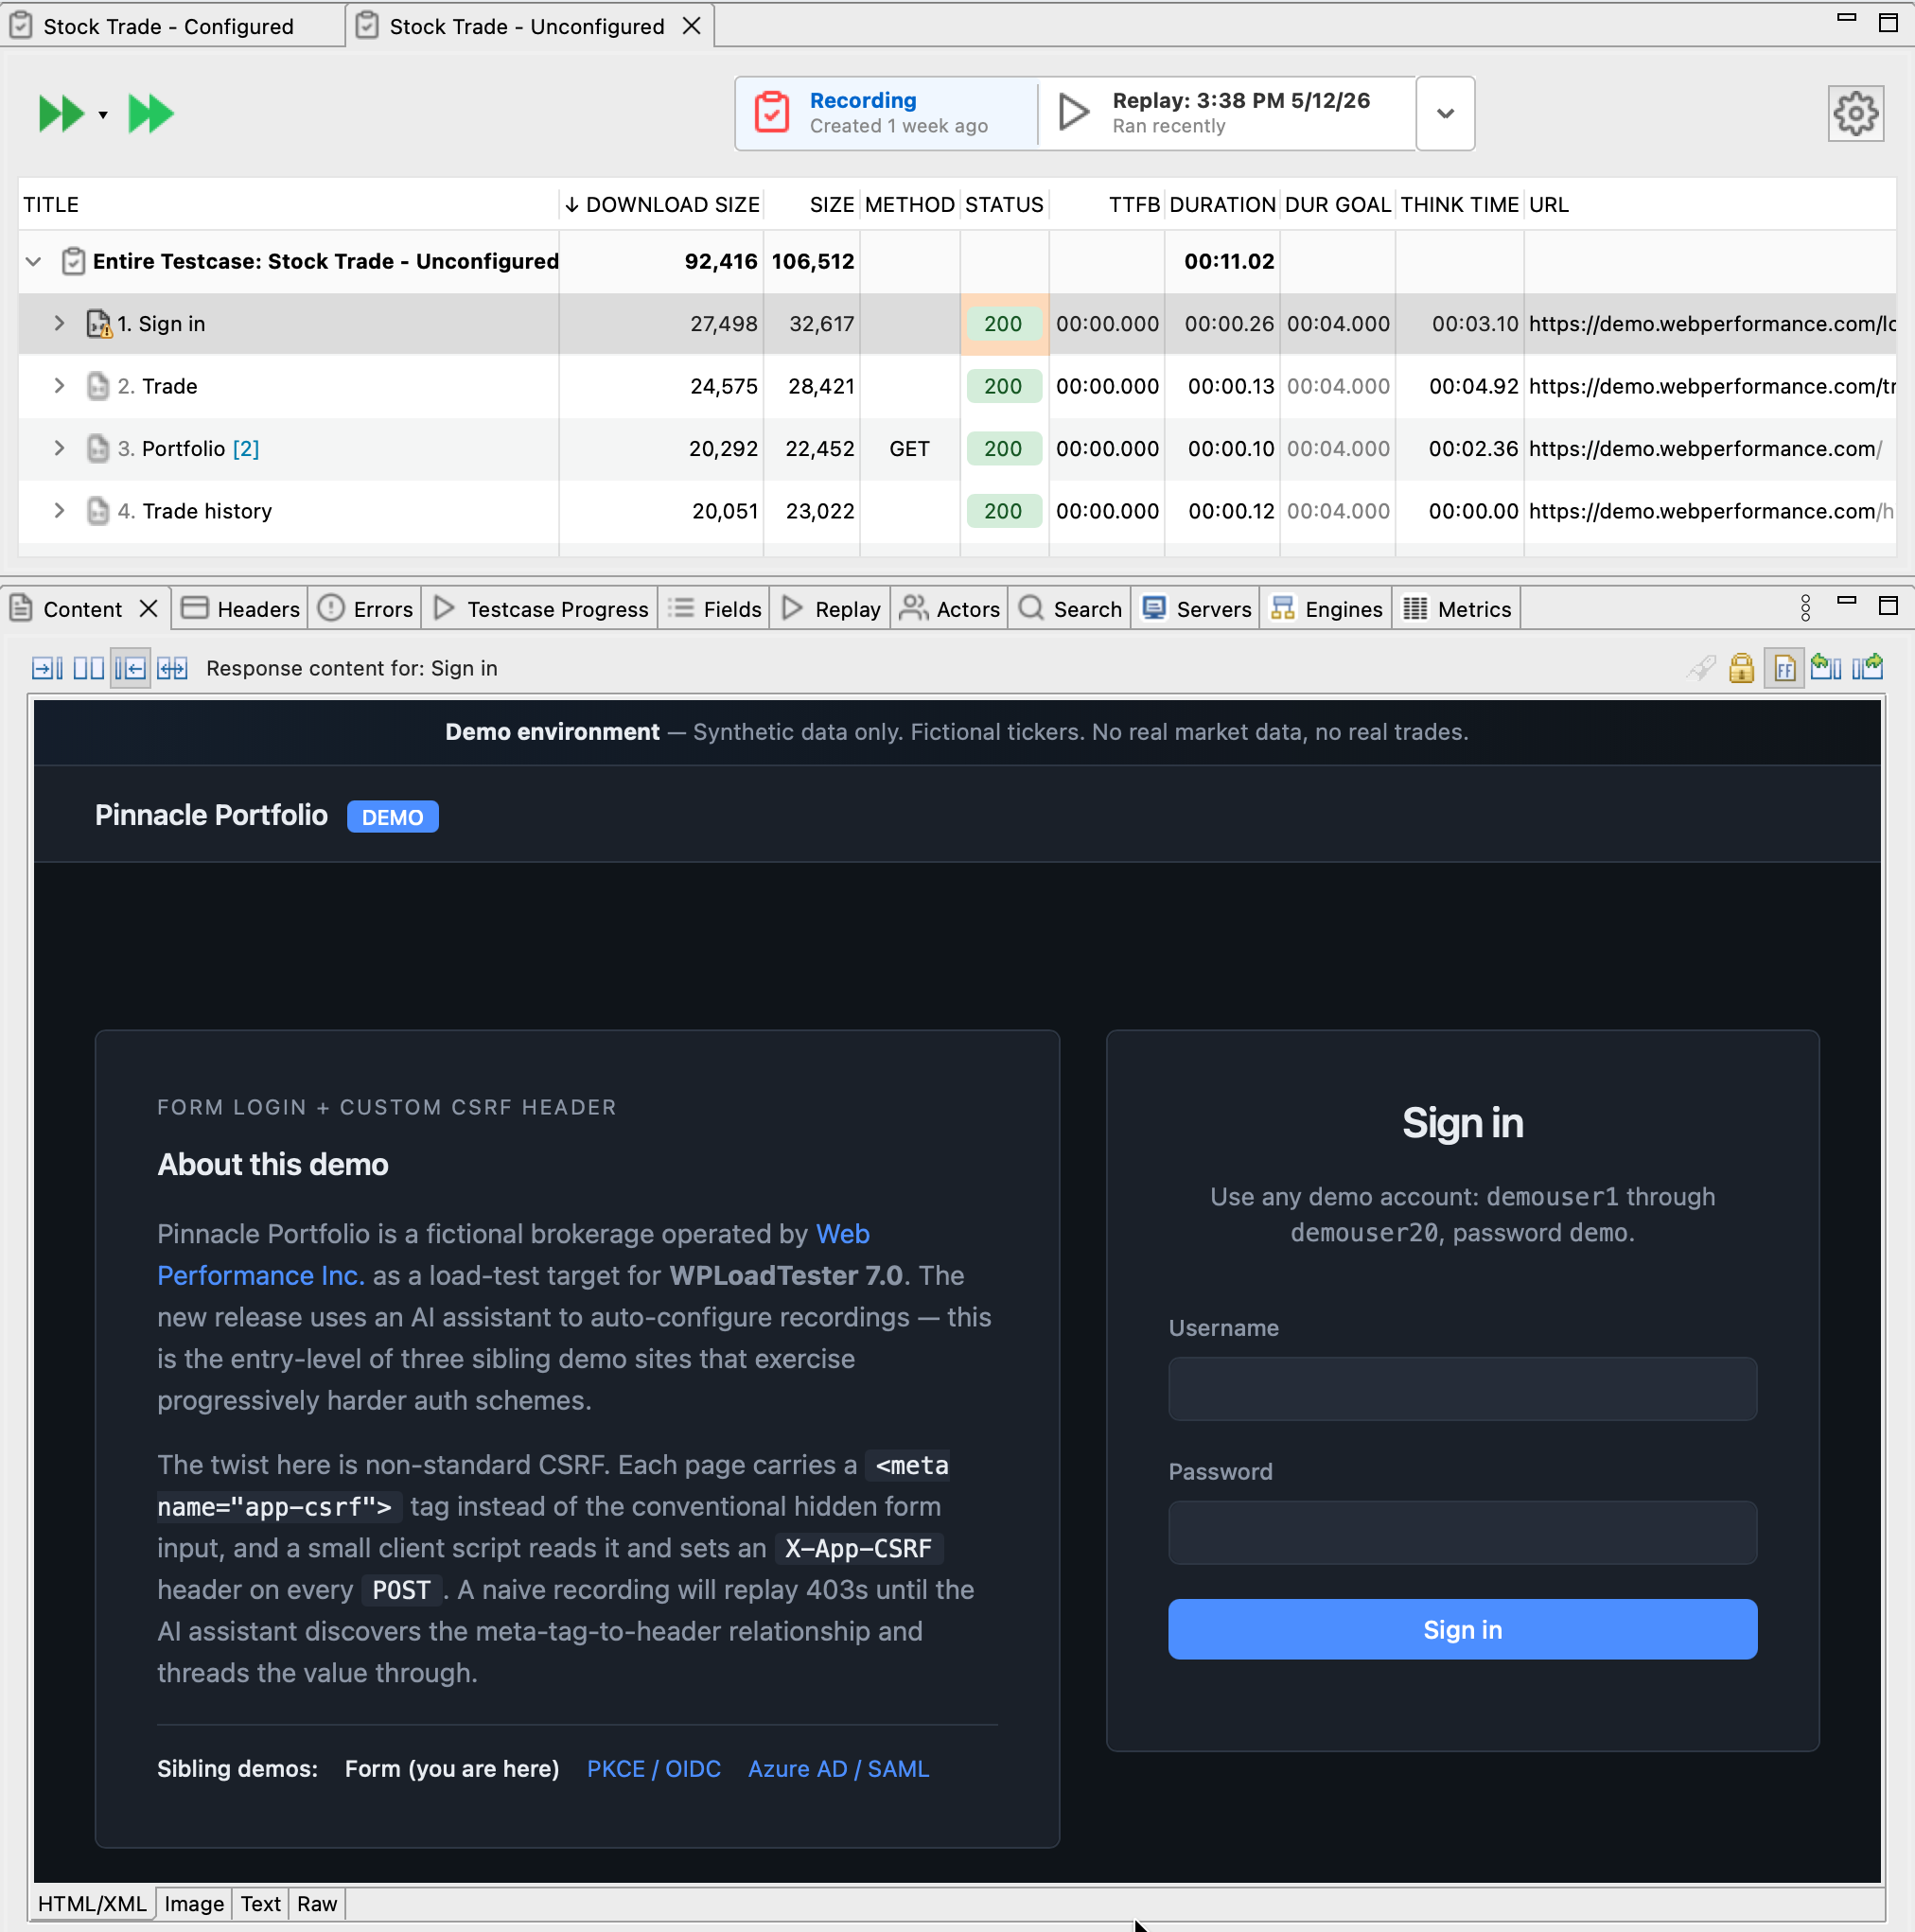Viewport: 1915px width, 1932px height.
Task: Open the settings gear at the top right
Action: pos(1855,114)
